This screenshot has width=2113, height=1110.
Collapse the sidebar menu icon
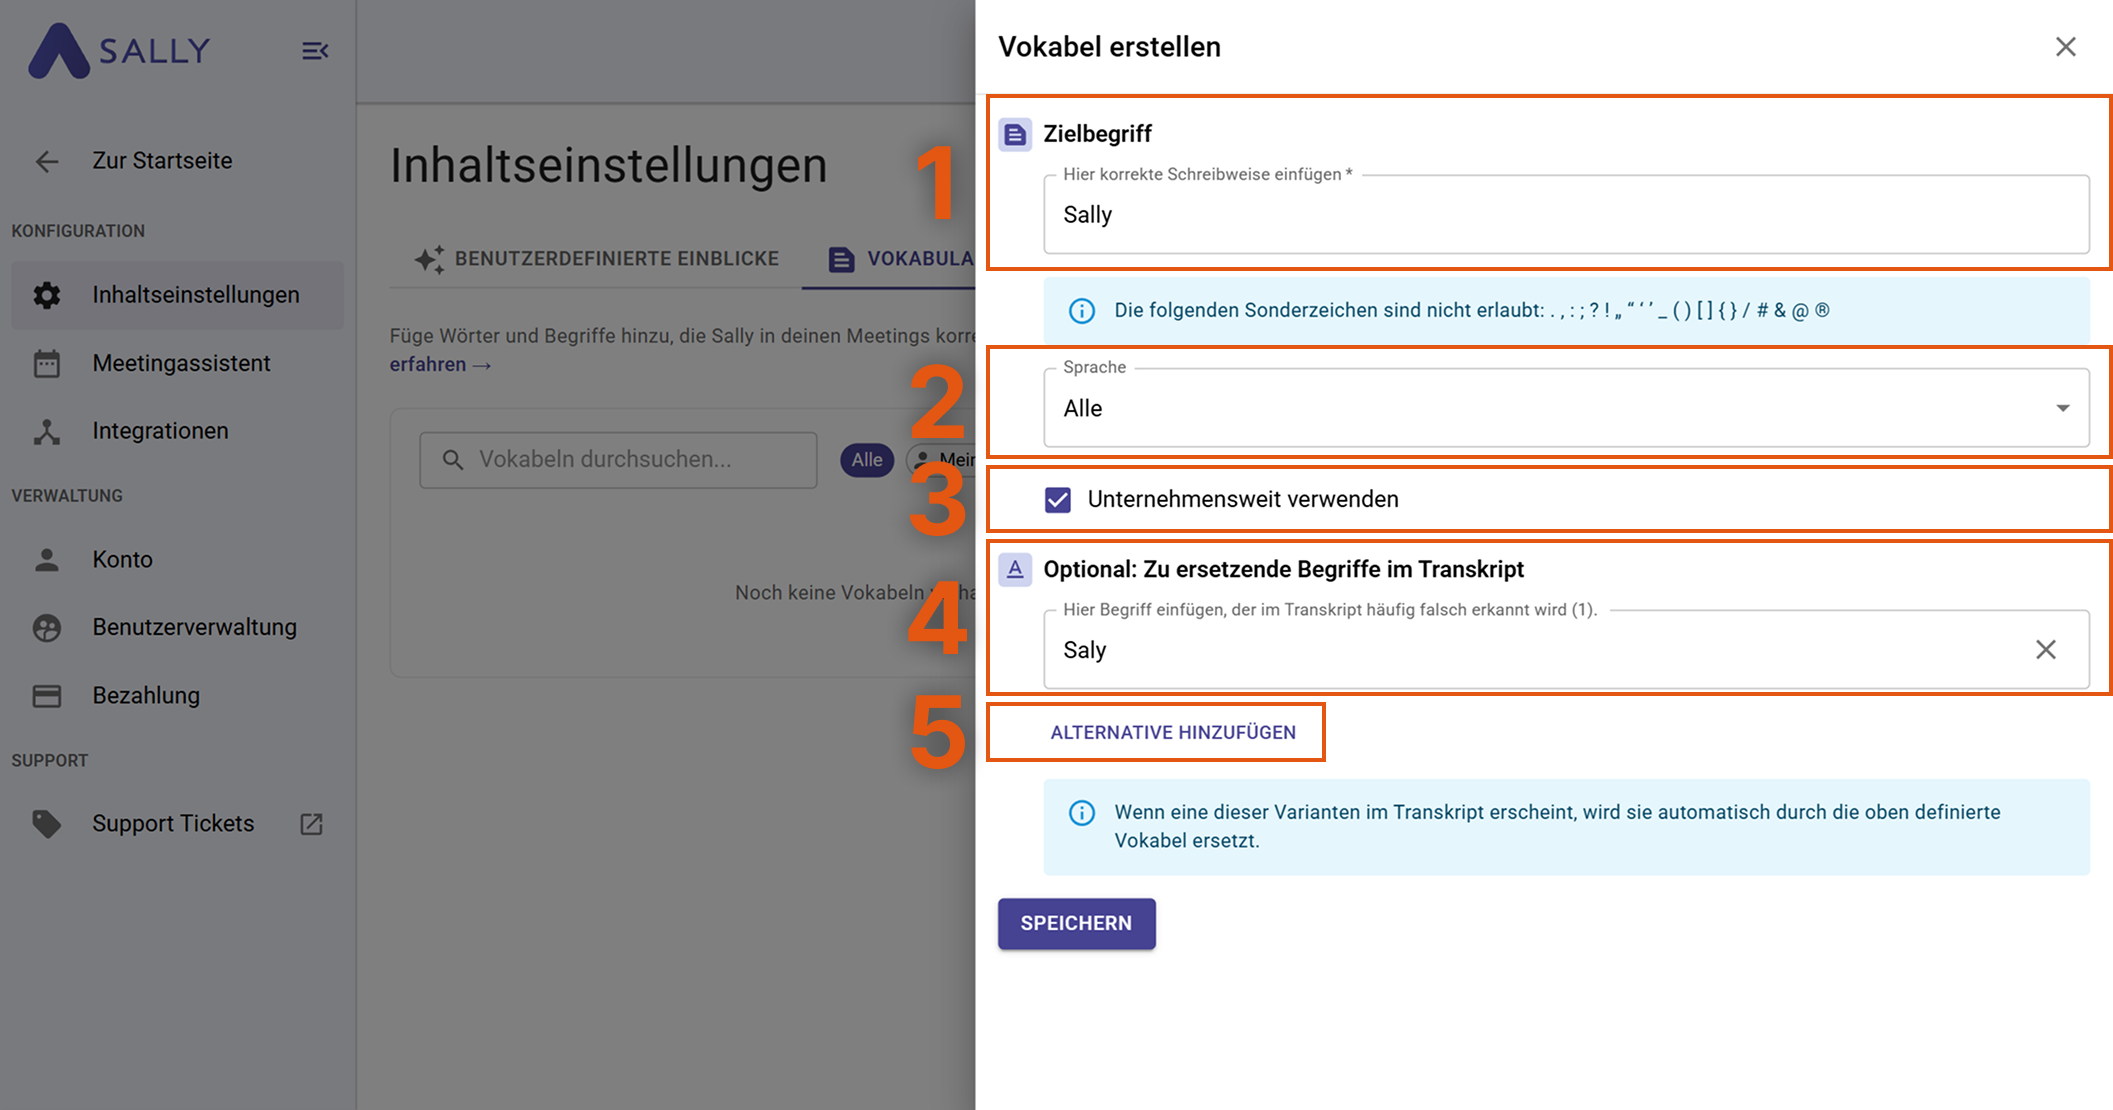click(315, 51)
